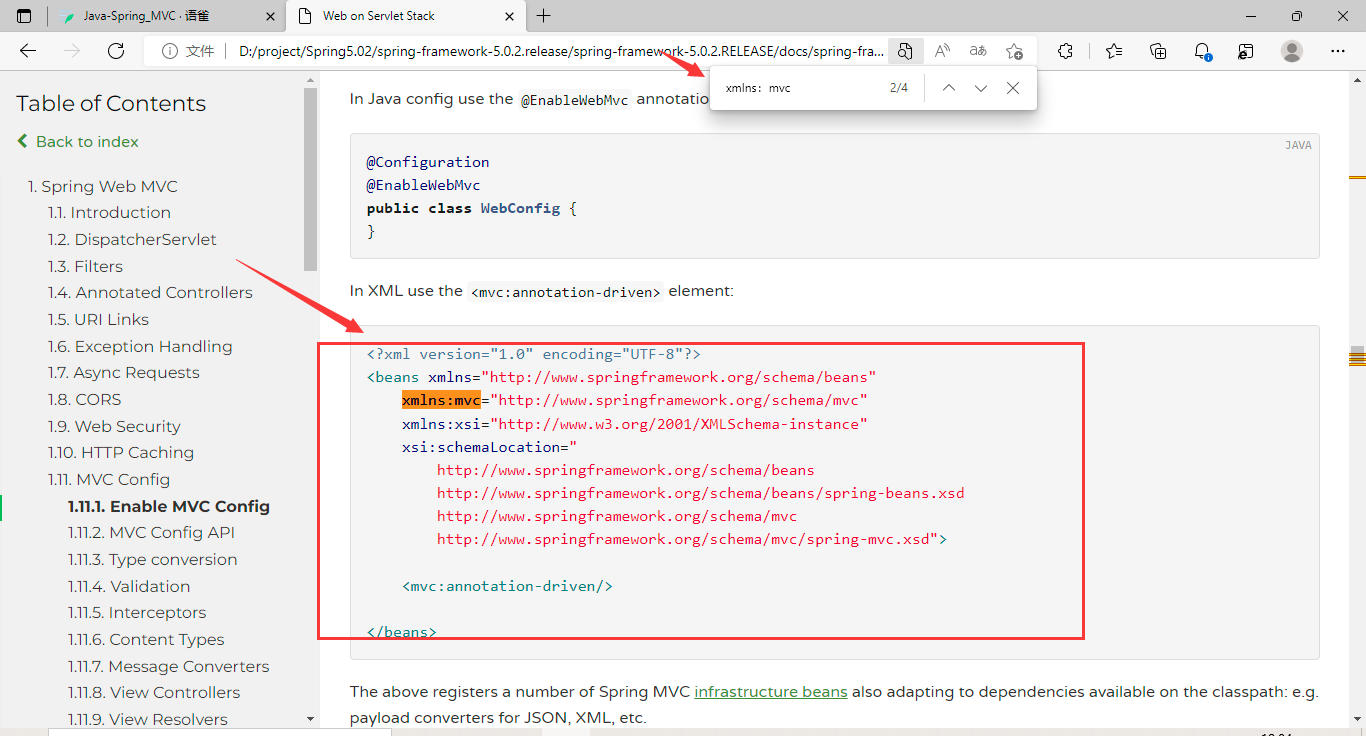This screenshot has width=1366, height=736.
Task: Select 1.2. DispatcherServlet in contents
Action: (132, 239)
